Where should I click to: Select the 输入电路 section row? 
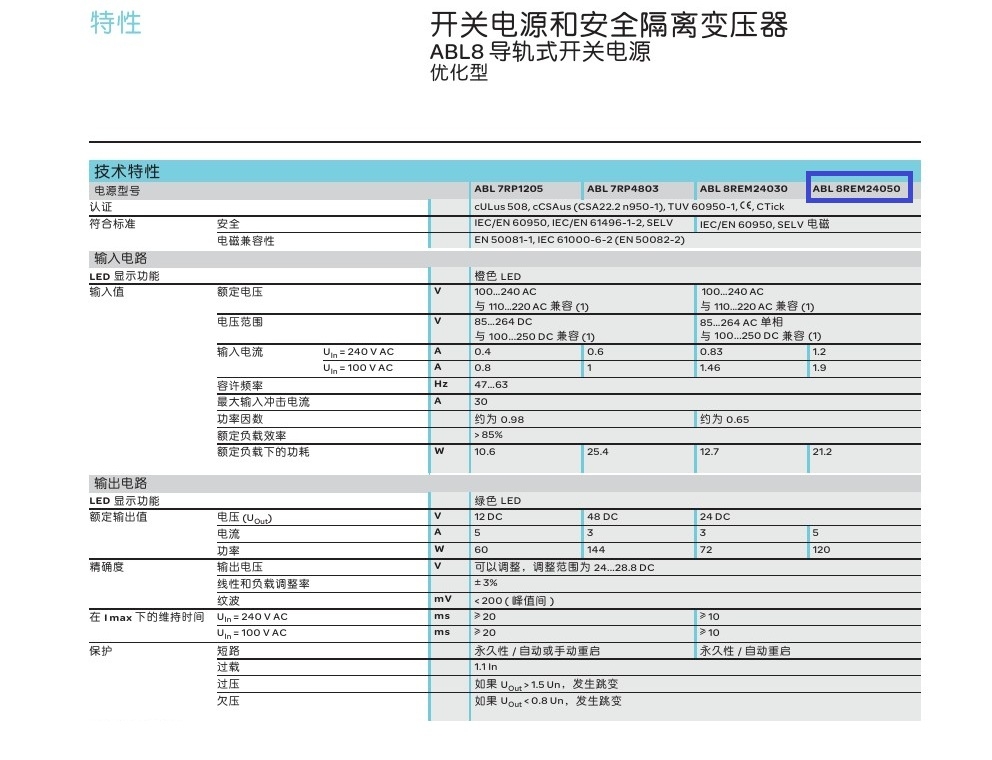504,258
